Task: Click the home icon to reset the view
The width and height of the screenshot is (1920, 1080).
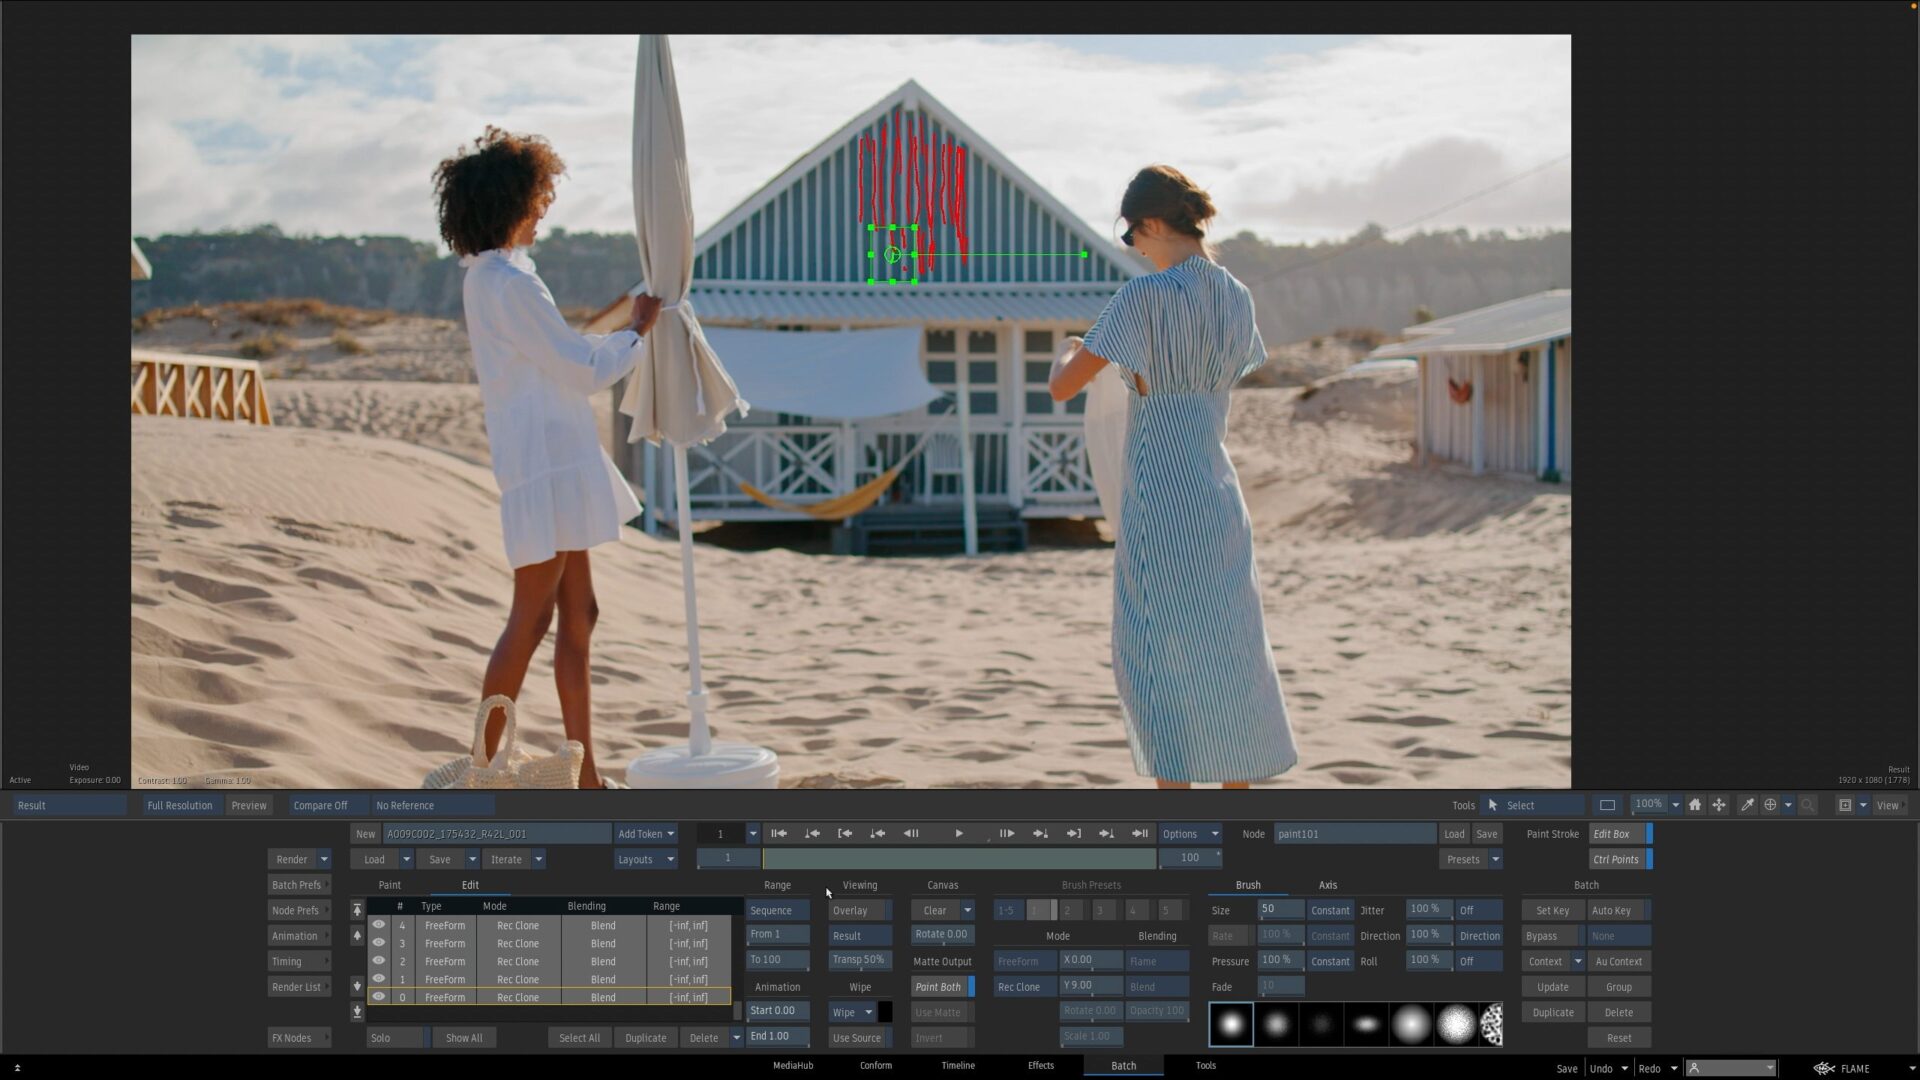Action: [x=1695, y=804]
